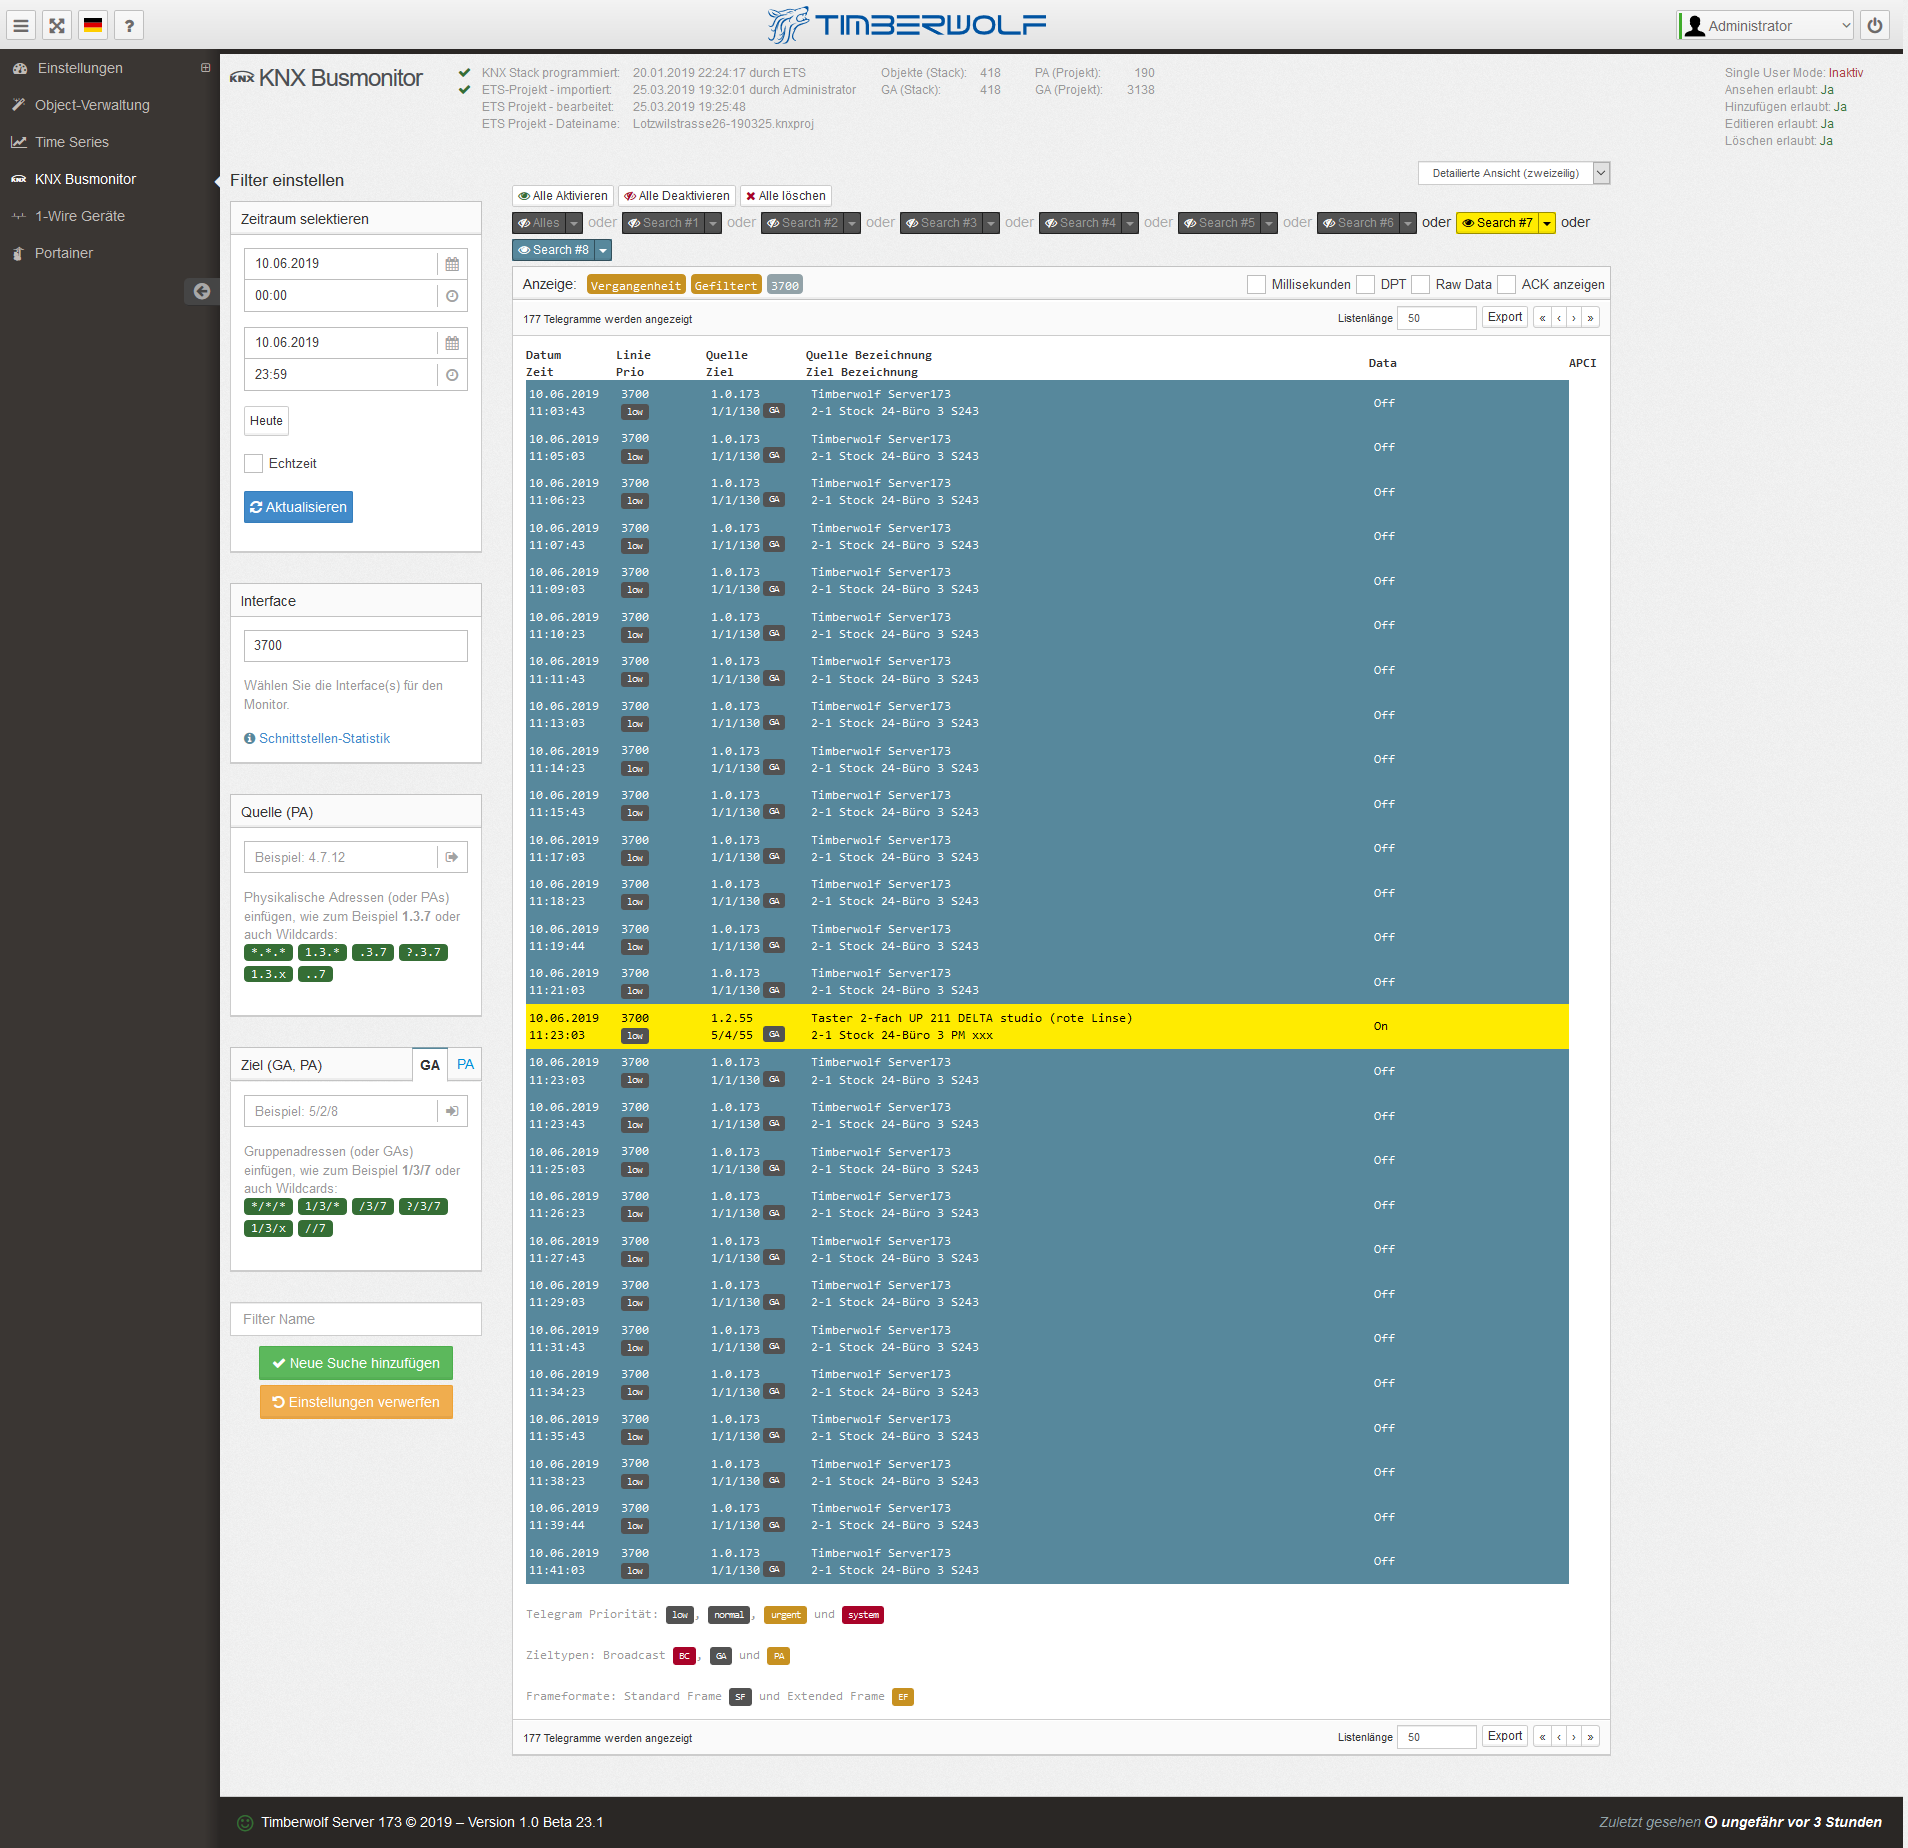
Task: Open Search #7 dropdown arrow
Action: click(x=1547, y=223)
